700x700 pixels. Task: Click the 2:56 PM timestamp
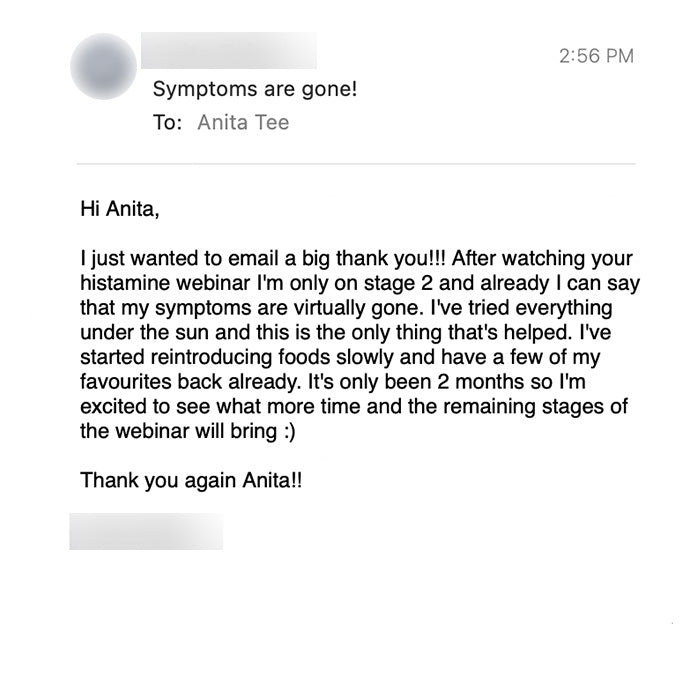click(x=594, y=56)
